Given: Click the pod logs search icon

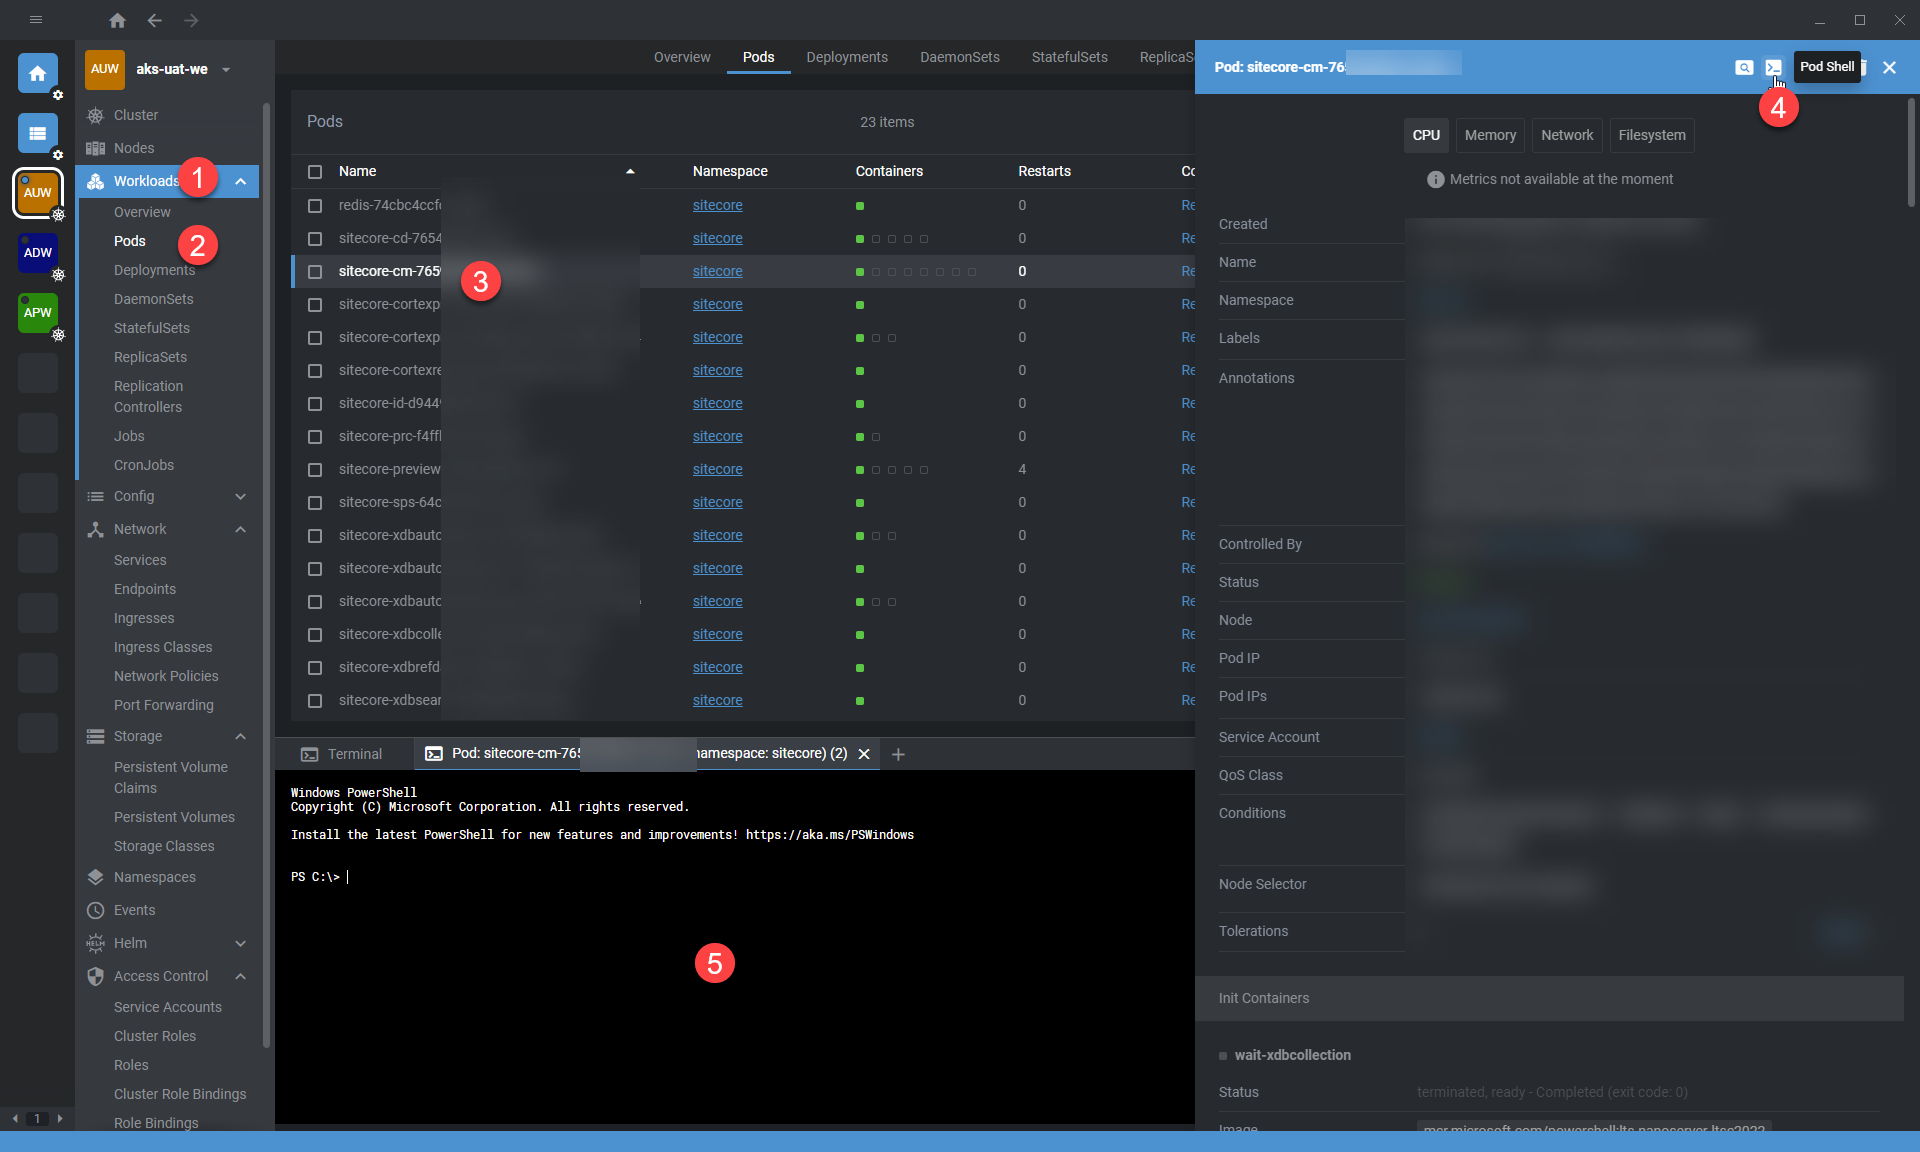Looking at the screenshot, I should 1744,67.
